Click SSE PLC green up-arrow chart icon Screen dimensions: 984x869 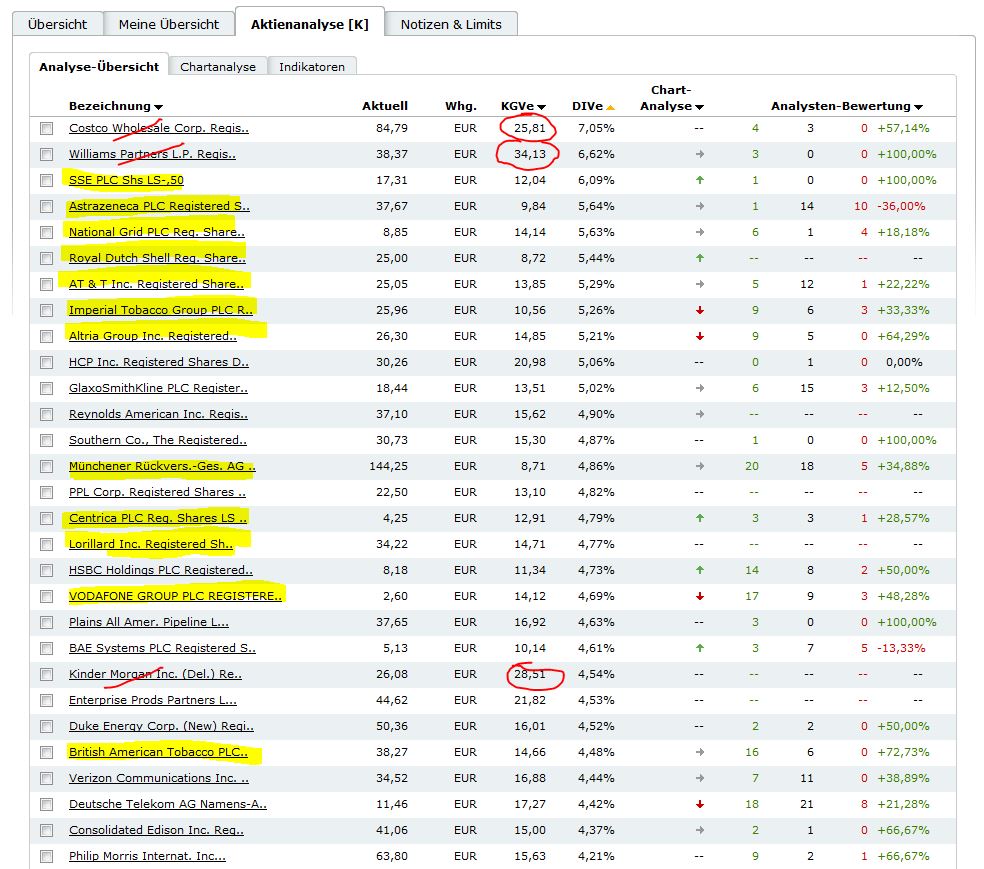tap(700, 180)
